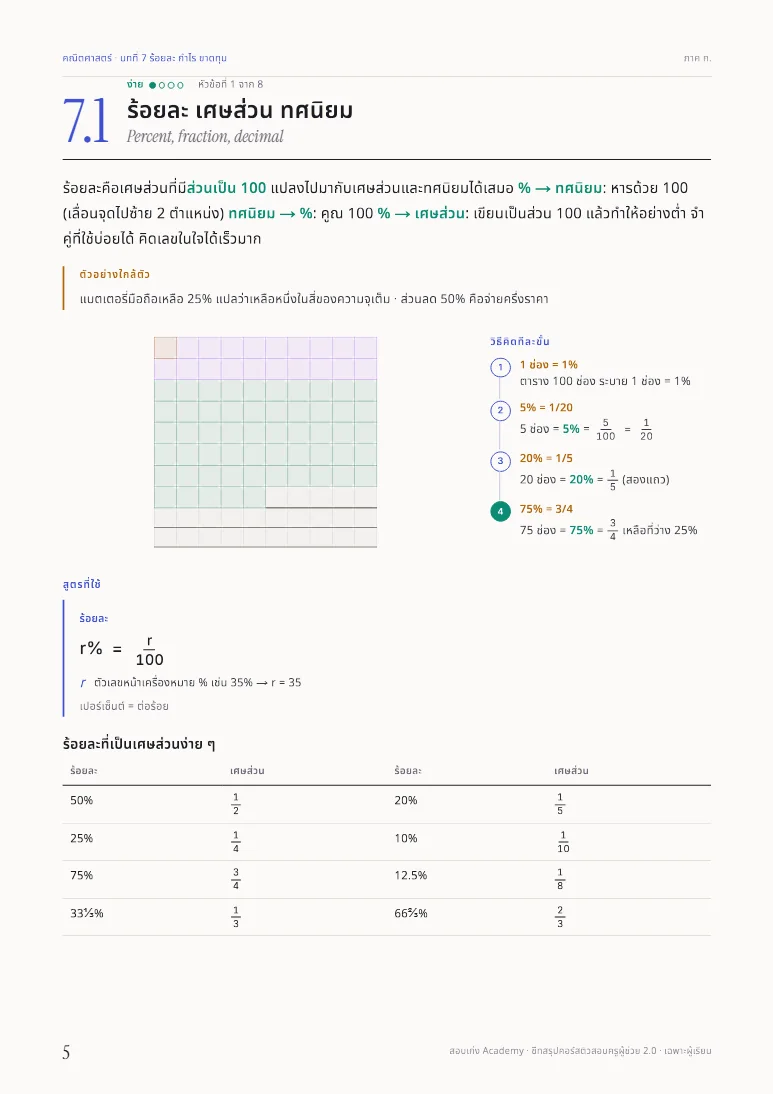Select the 12.5% table cell

(410, 875)
